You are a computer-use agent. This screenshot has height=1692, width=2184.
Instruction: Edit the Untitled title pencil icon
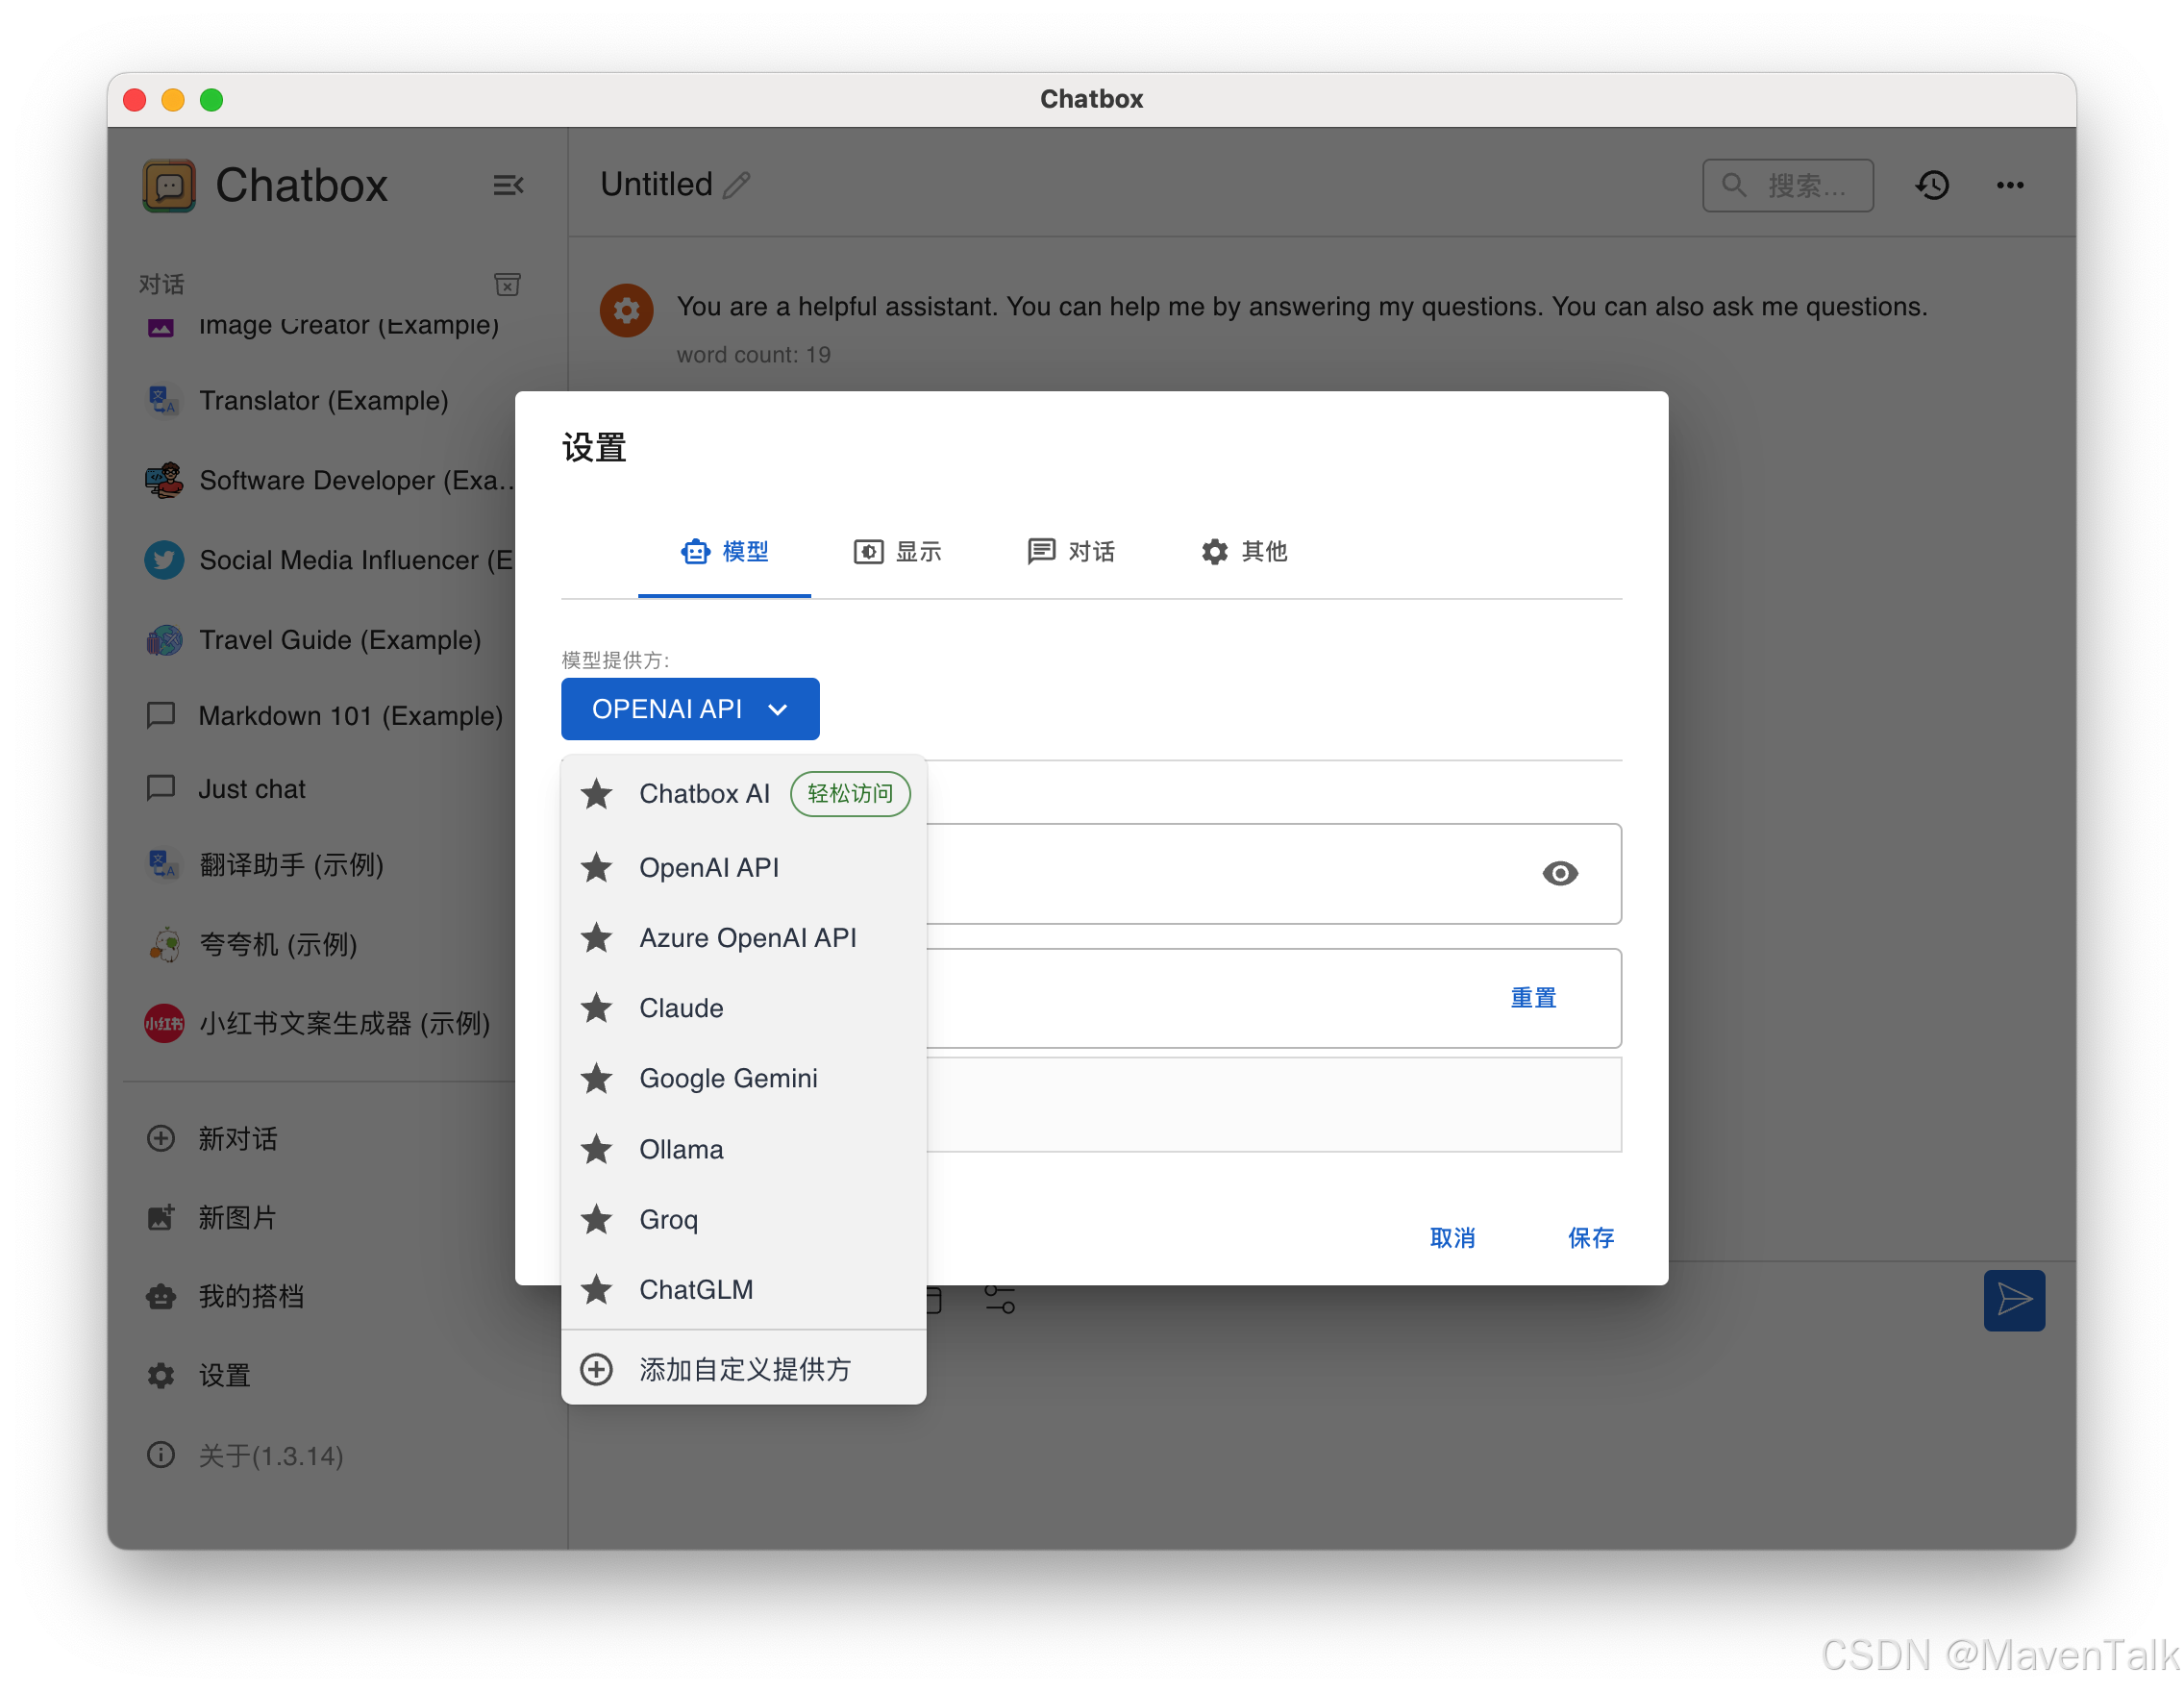click(x=737, y=185)
